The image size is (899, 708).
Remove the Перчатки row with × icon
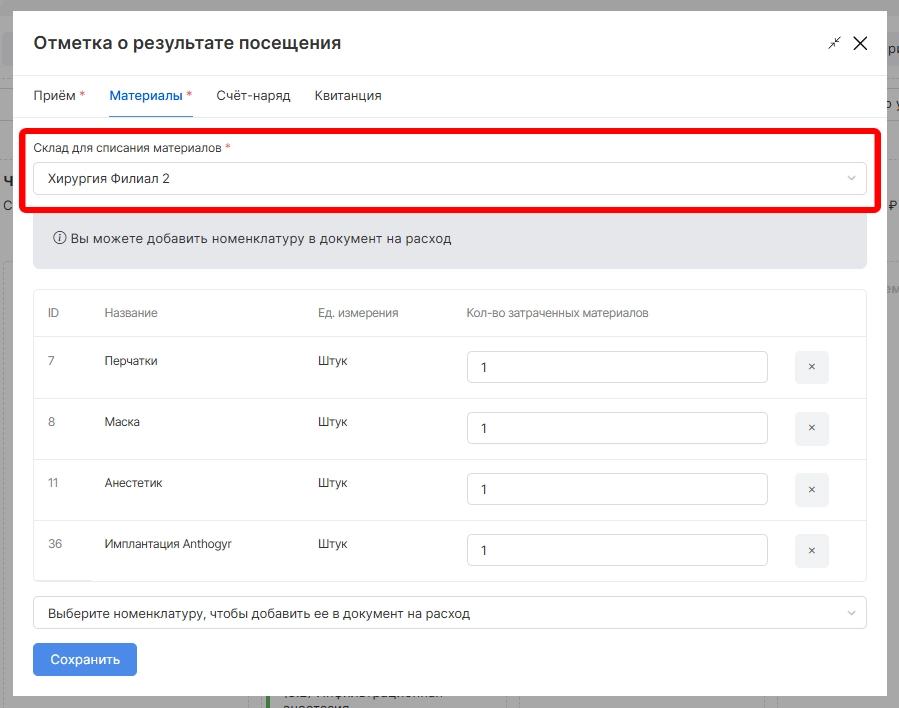click(811, 367)
